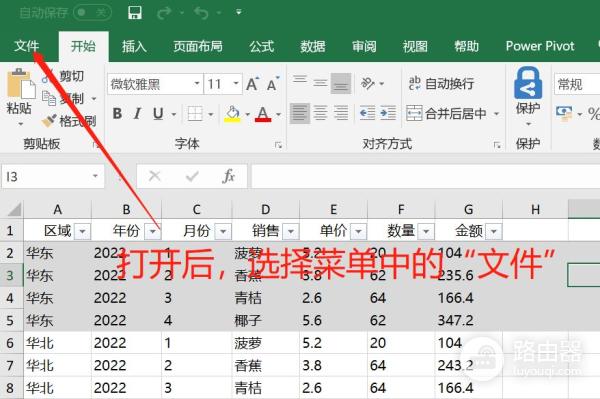Open the Customize Quick Access Toolbar arrow

click(238, 12)
